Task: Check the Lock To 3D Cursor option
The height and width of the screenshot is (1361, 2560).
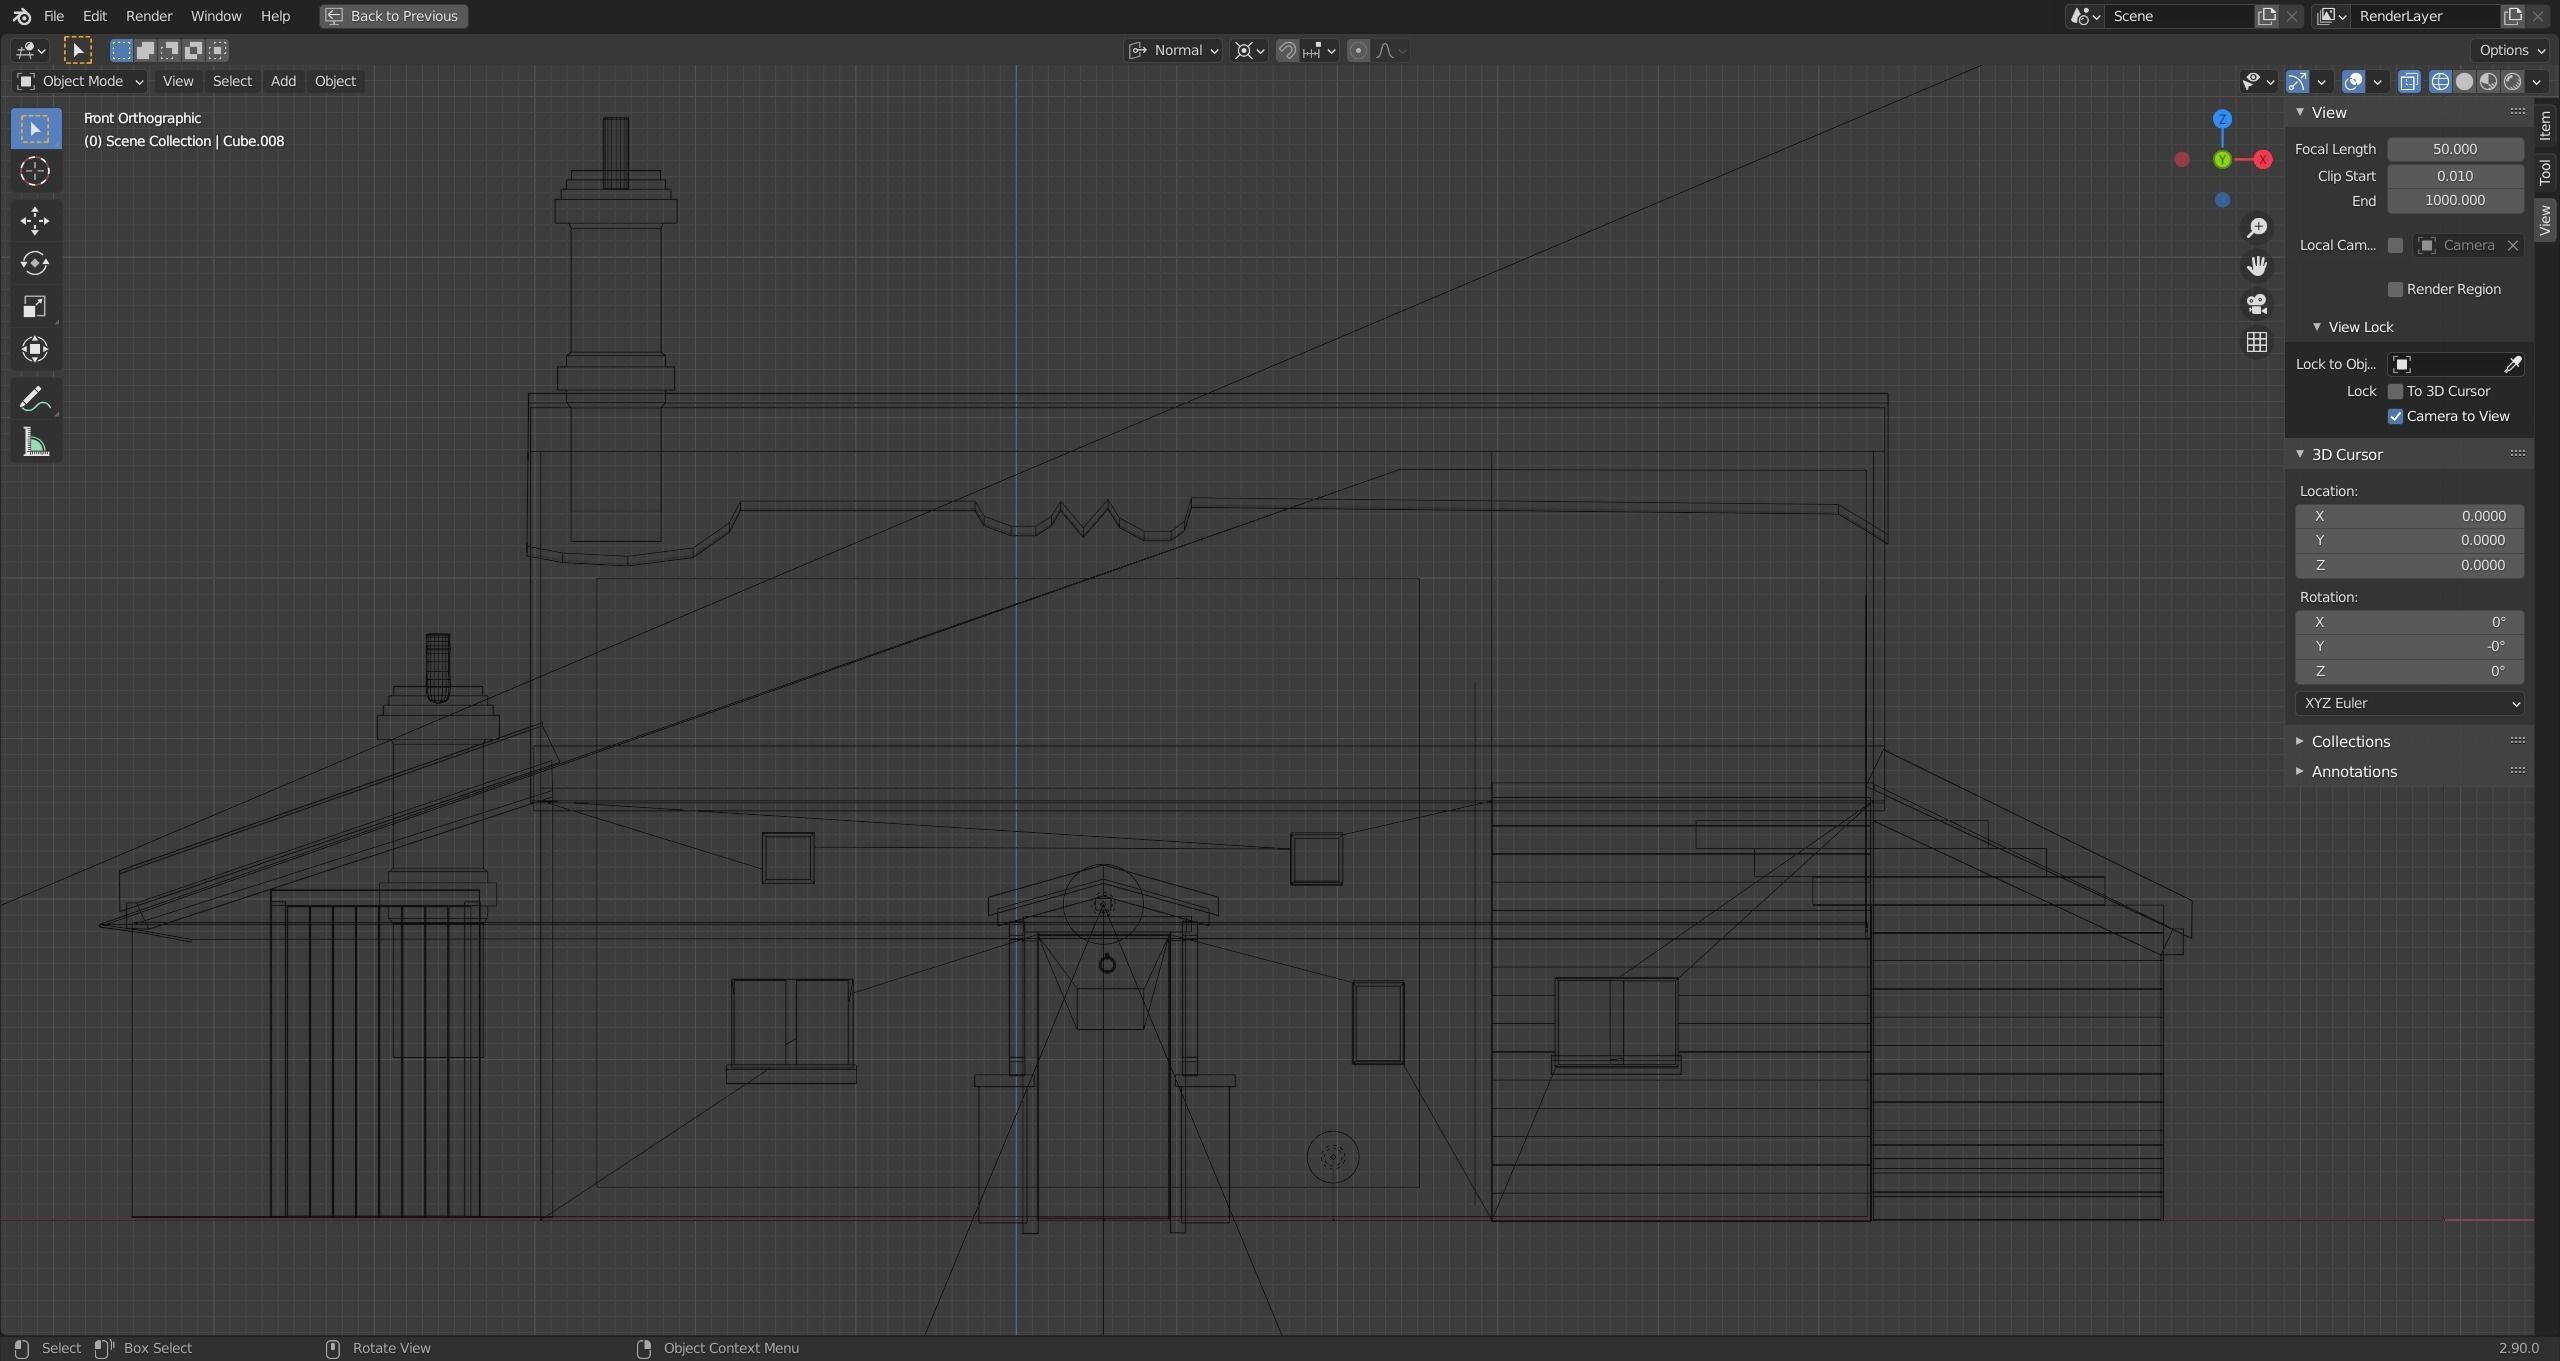Action: pyautogui.click(x=2395, y=391)
